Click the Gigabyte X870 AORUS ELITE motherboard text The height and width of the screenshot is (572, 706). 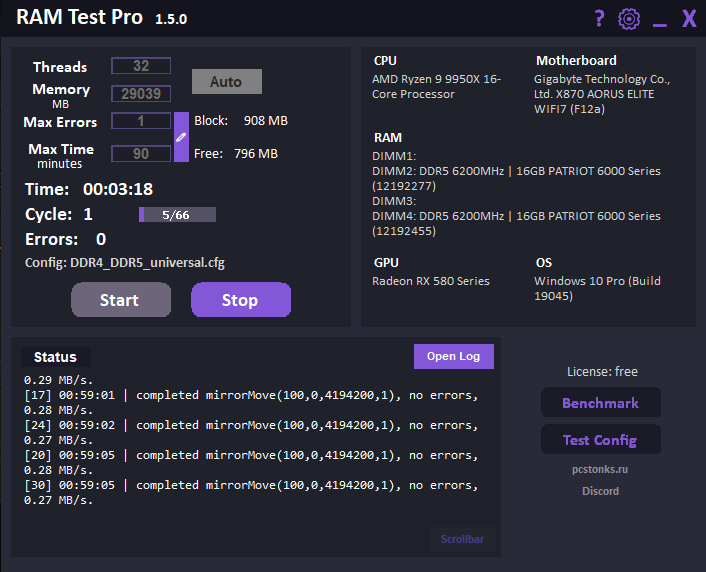click(602, 94)
